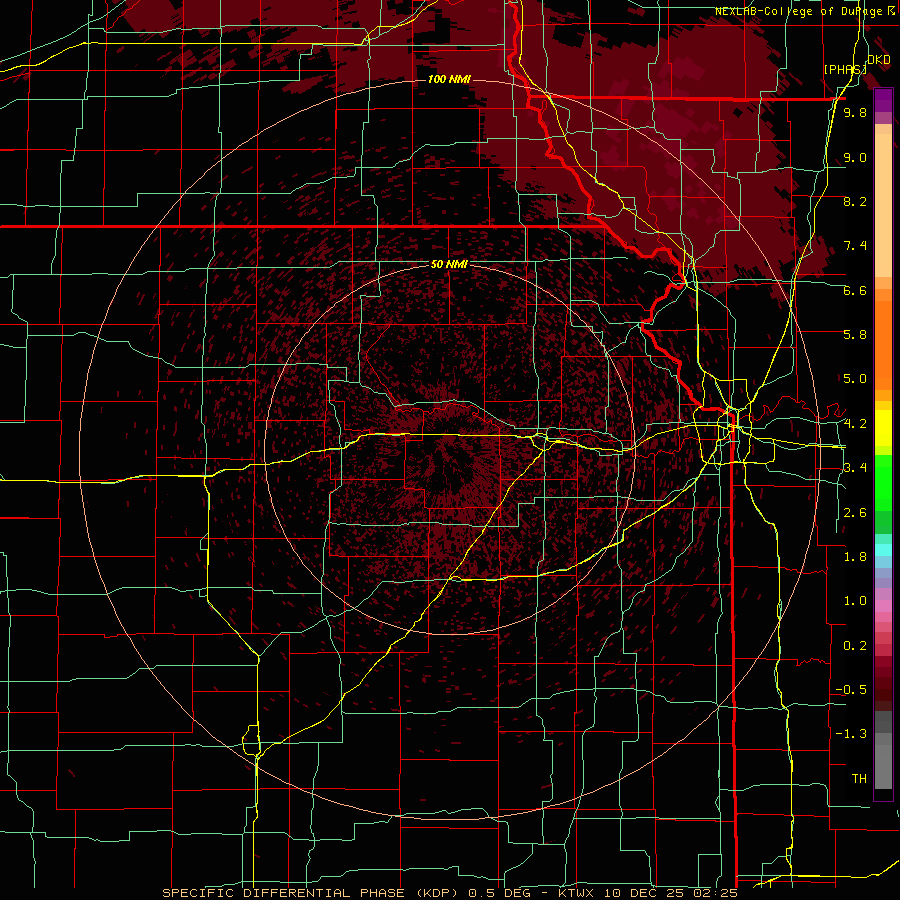Viewport: 900px width, 900px height.
Task: Select the 9.0 value on the scale
Action: [x=855, y=157]
